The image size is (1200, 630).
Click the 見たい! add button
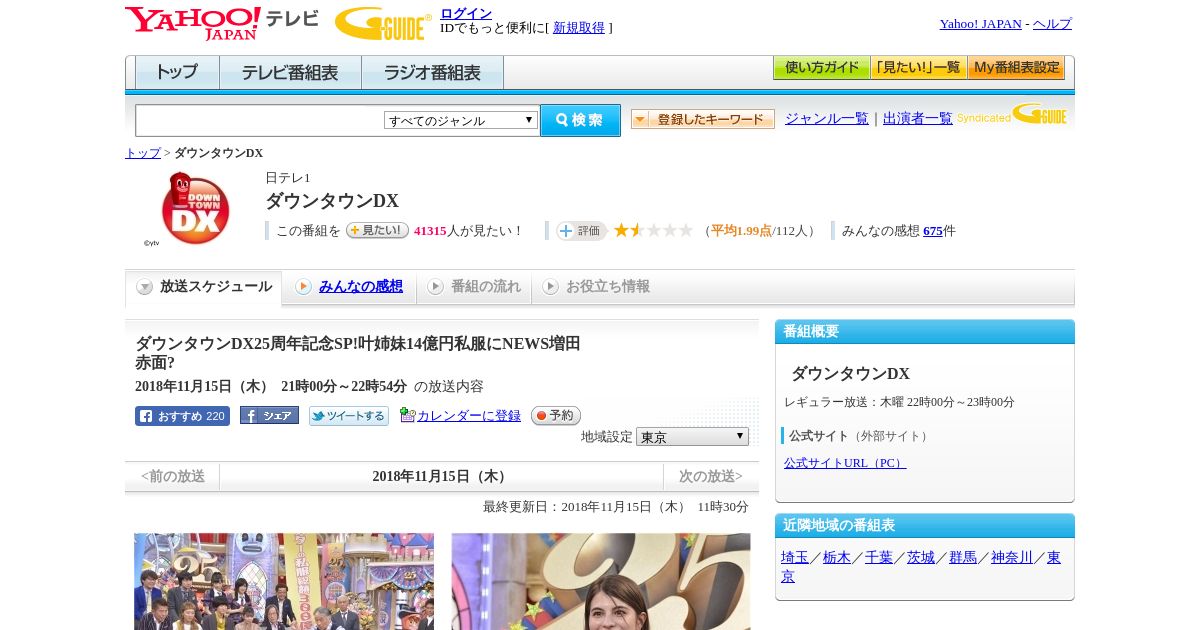(377, 230)
